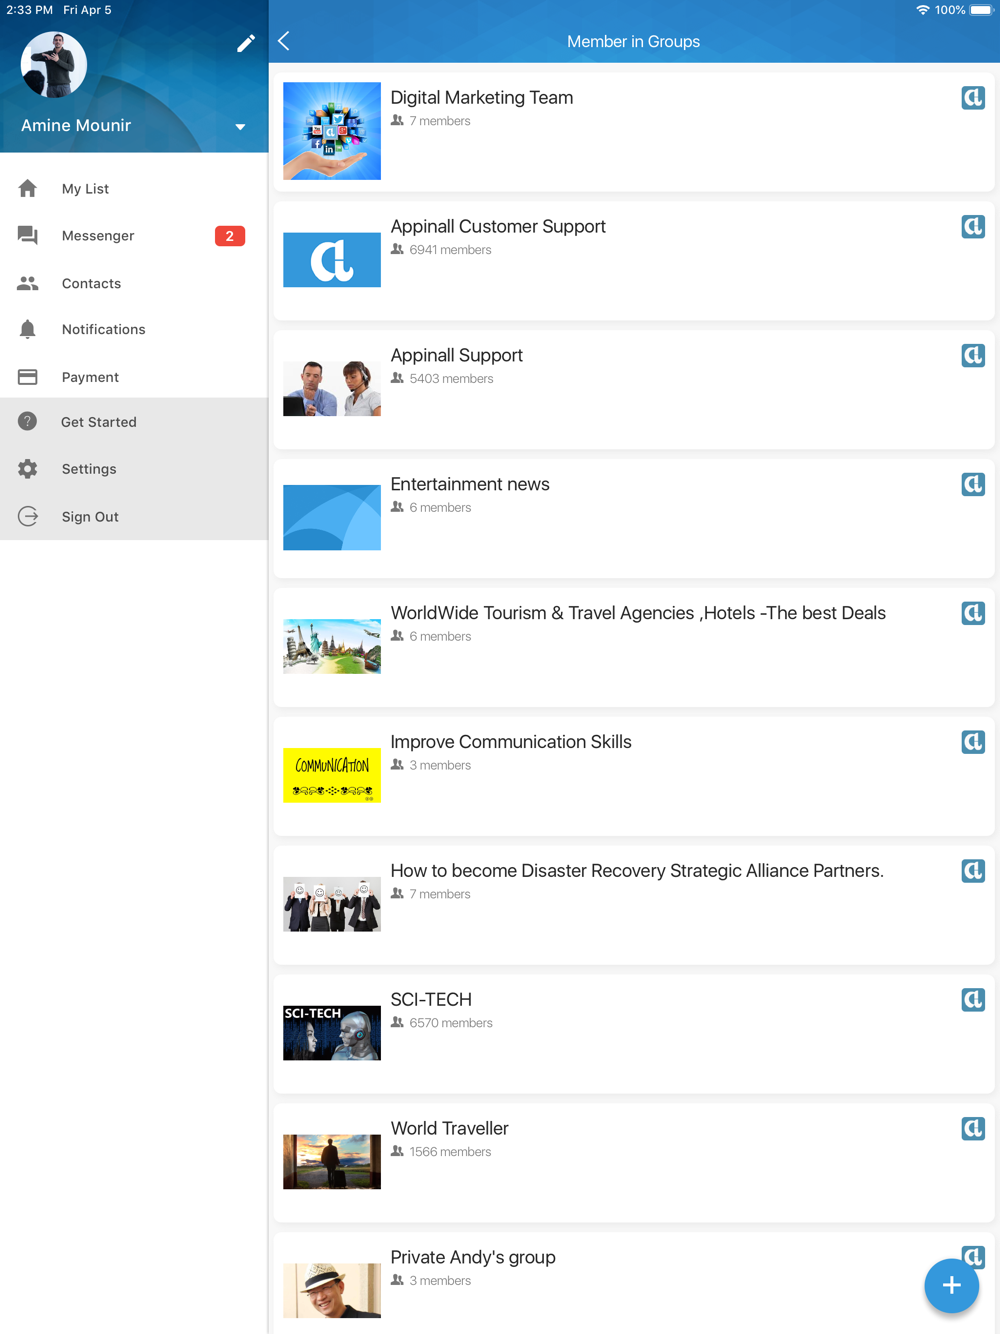
Task: Open Settings via the gear icon
Action: point(28,469)
